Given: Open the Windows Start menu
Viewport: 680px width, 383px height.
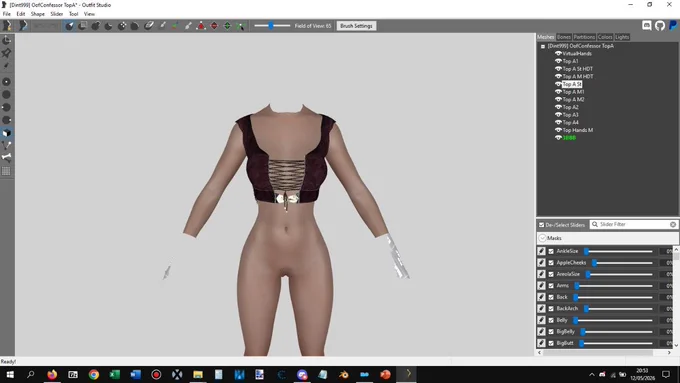Looking at the screenshot, I should click(x=10, y=374).
